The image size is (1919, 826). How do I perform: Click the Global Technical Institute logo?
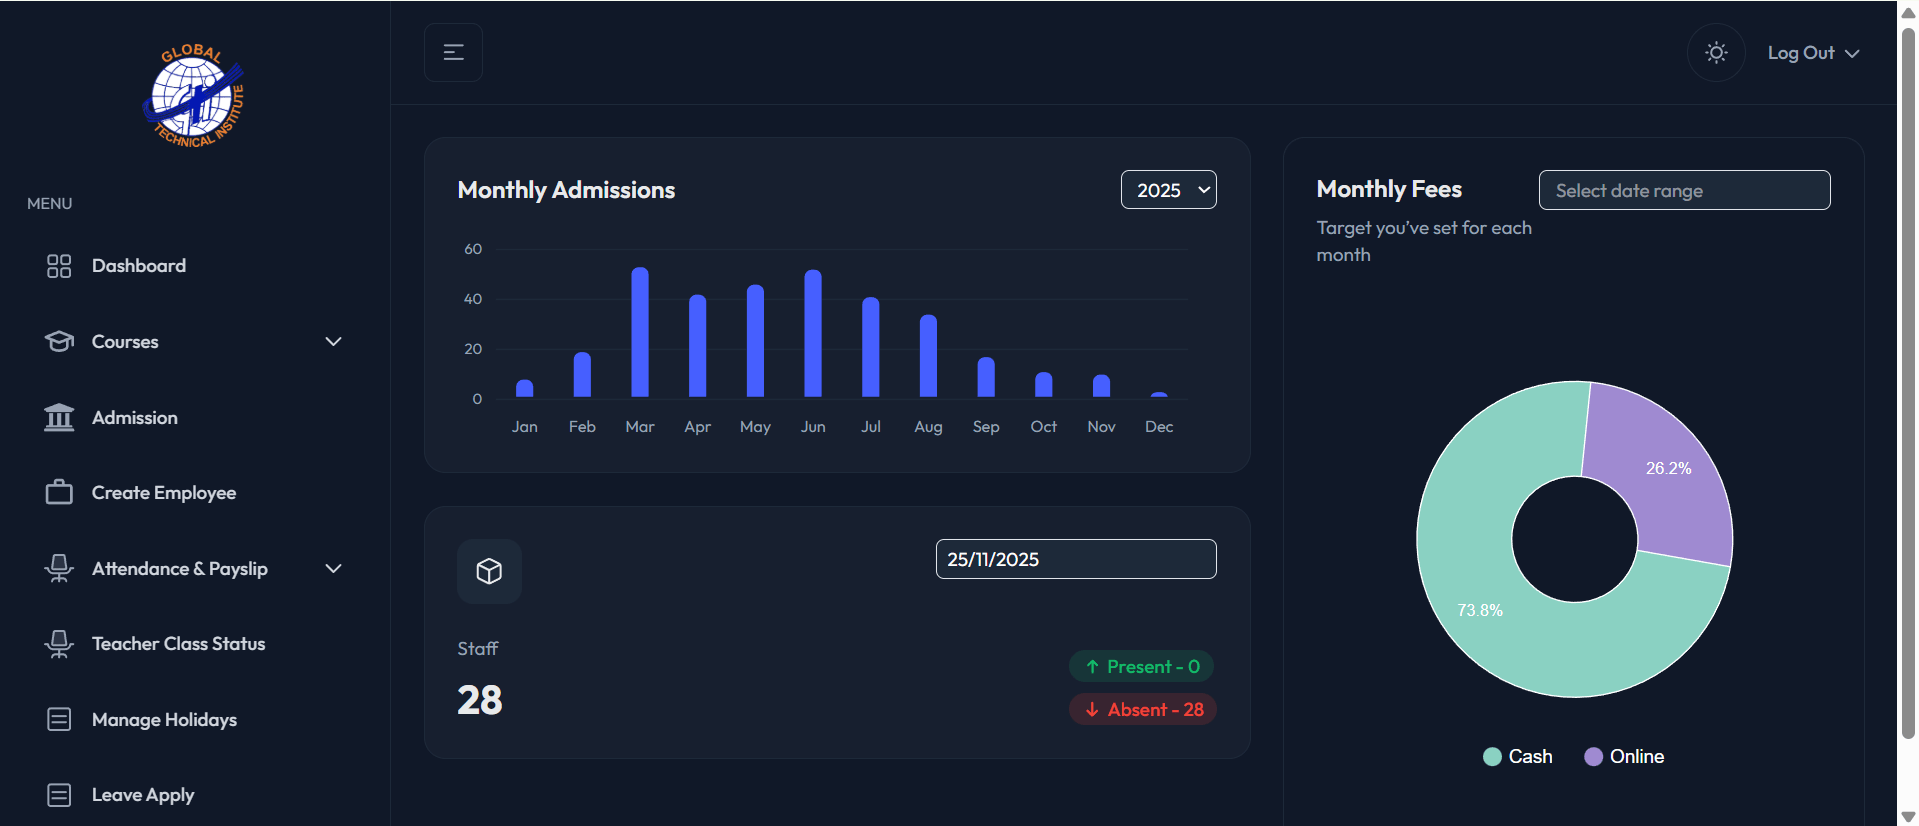pos(194,96)
